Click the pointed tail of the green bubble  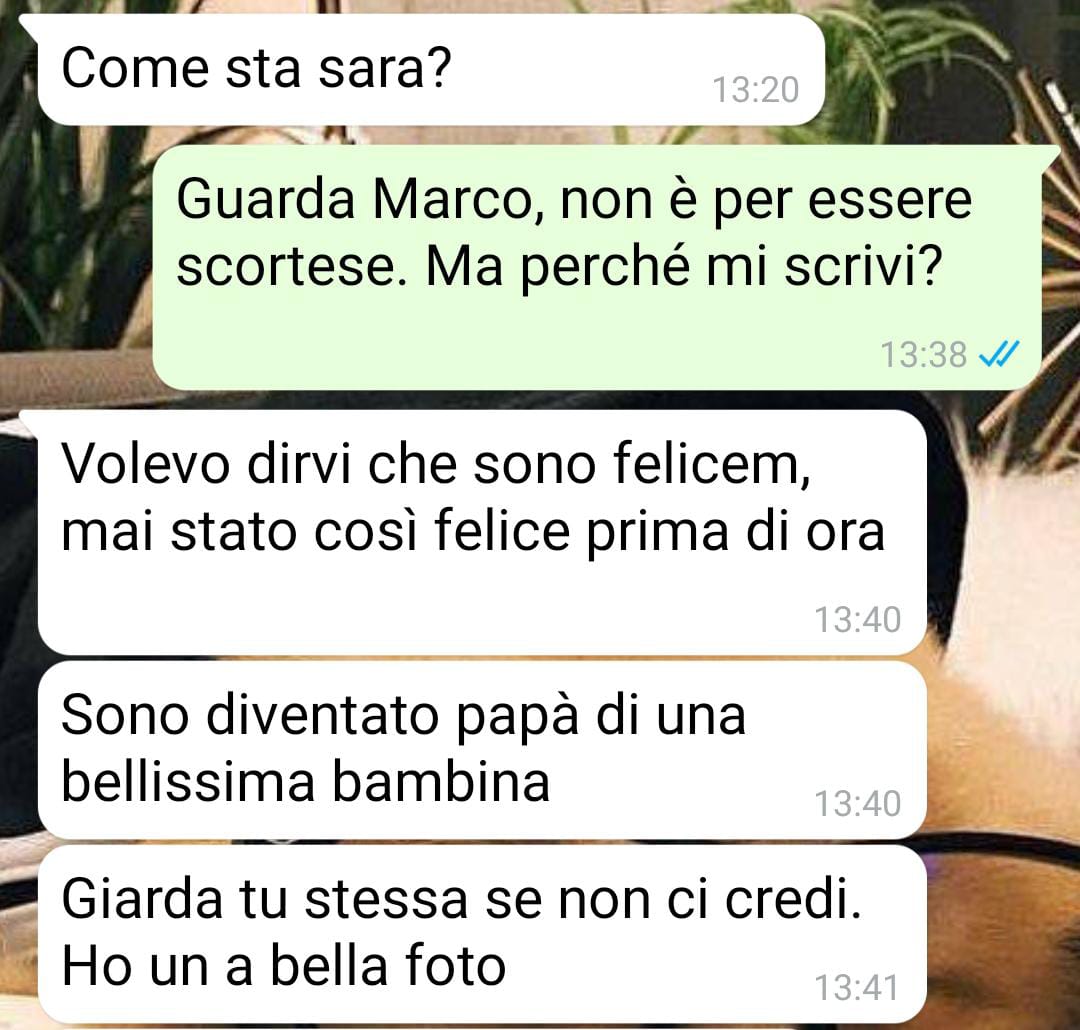click(1050, 156)
